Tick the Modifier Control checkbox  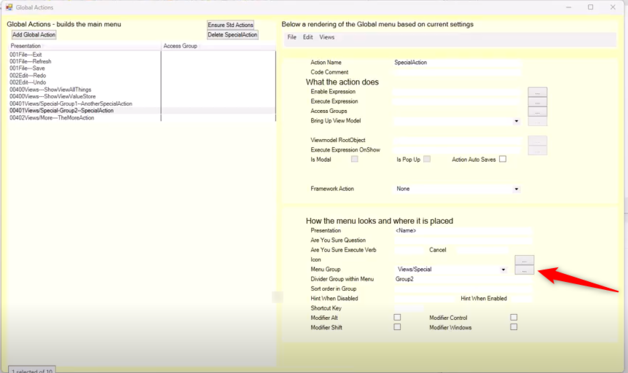(513, 317)
